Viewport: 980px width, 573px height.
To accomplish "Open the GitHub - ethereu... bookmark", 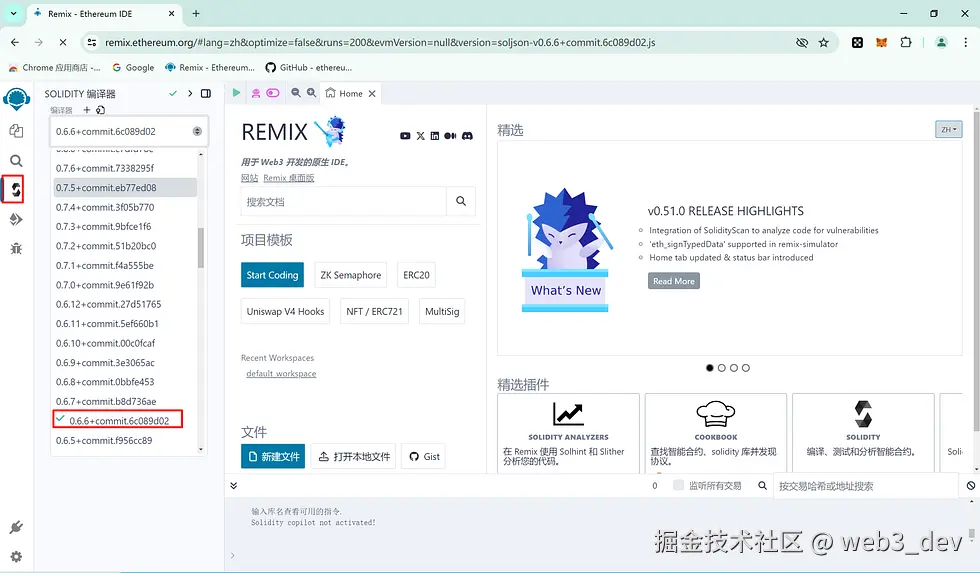I will (309, 67).
